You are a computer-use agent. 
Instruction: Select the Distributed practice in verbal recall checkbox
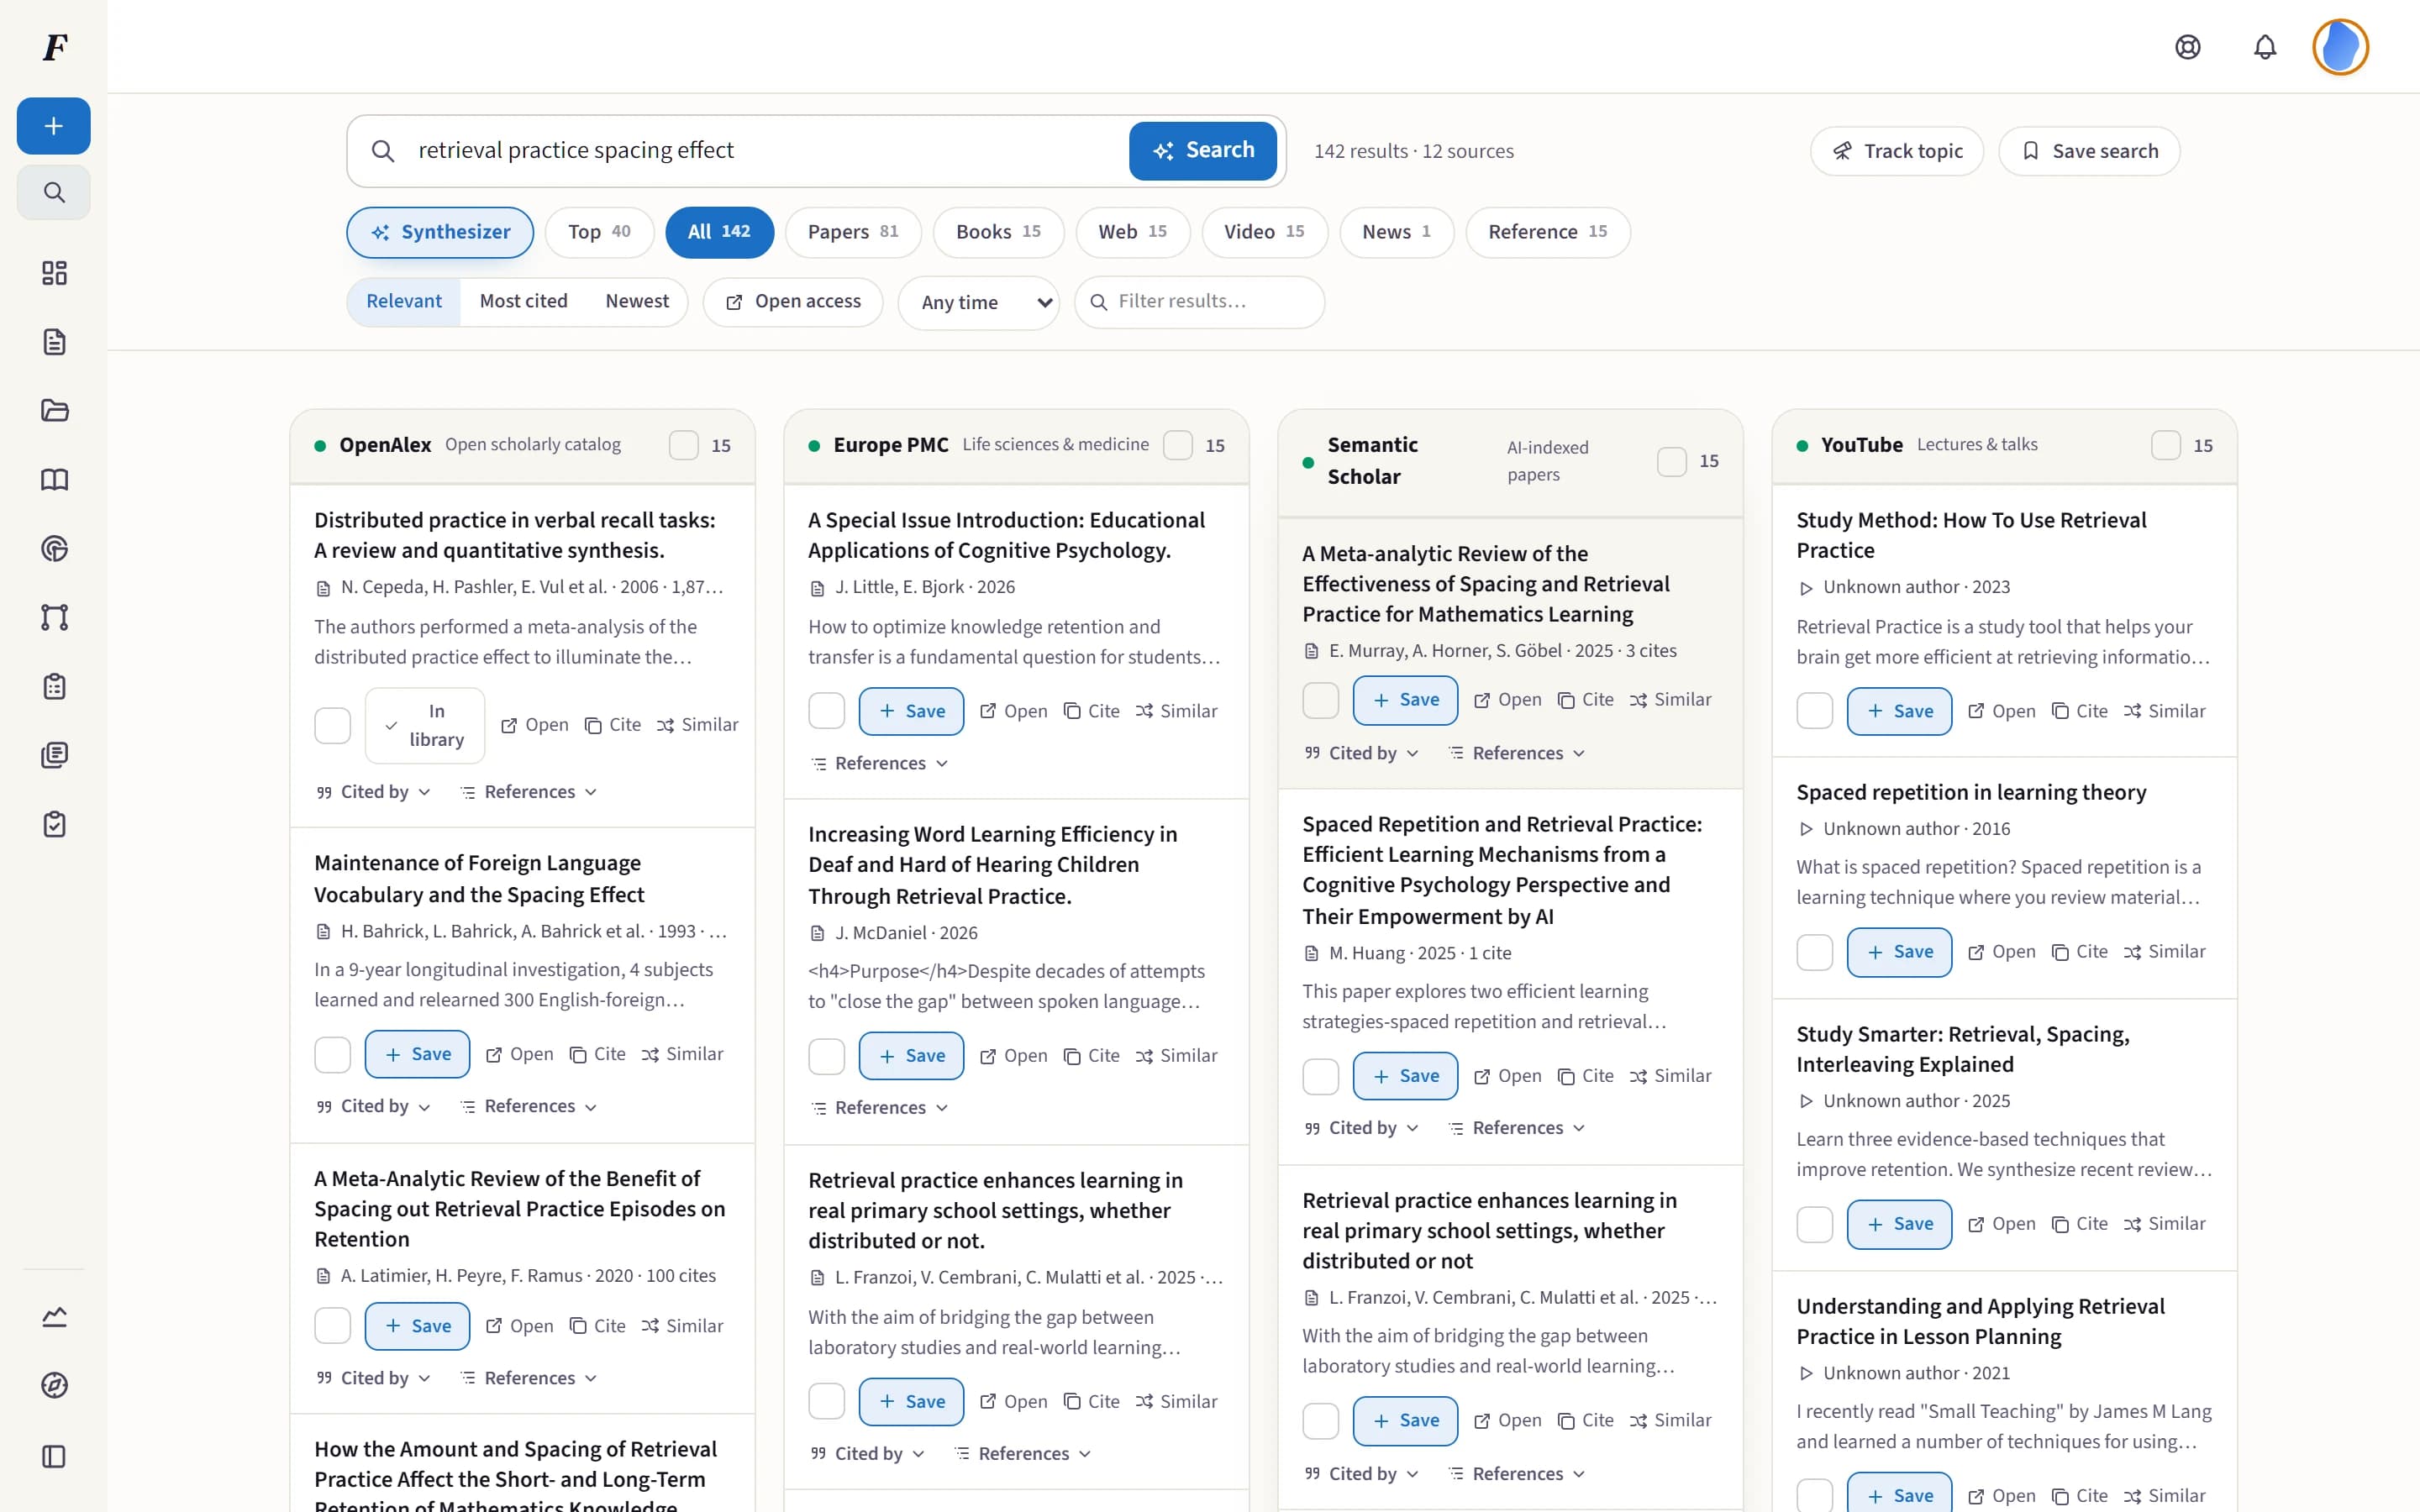(x=332, y=726)
